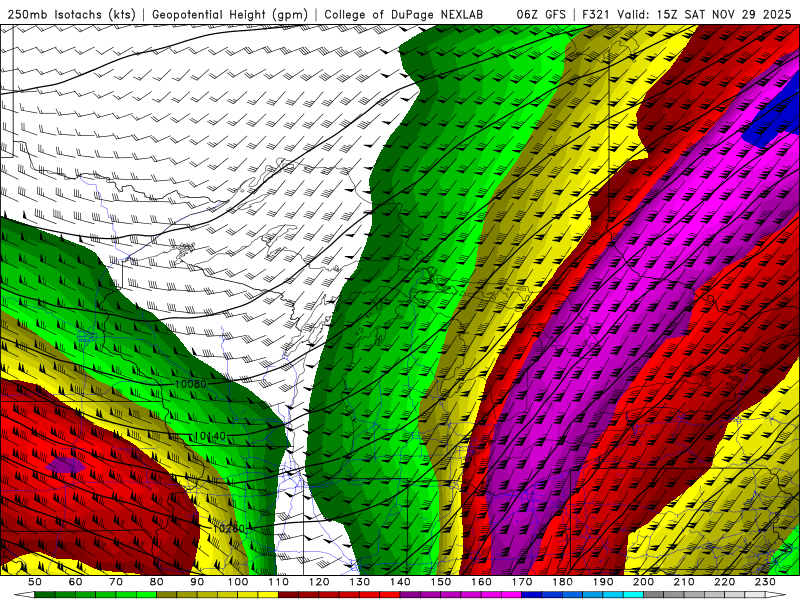The width and height of the screenshot is (800, 600).
Task: Click the "College of DuPage NEXLAB" label
Action: [403, 14]
